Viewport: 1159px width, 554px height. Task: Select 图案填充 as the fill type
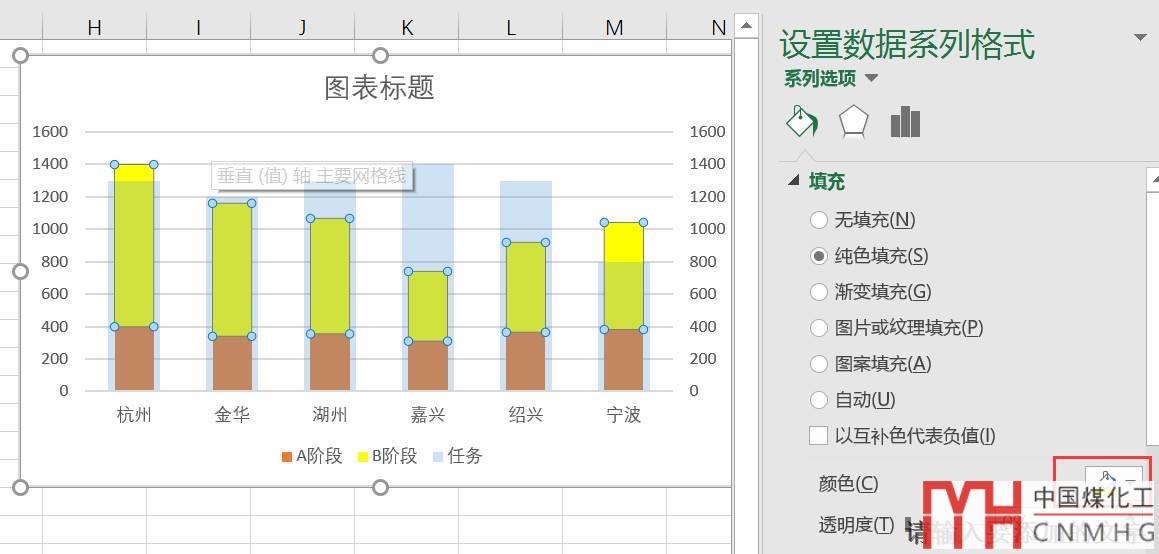[x=819, y=364]
